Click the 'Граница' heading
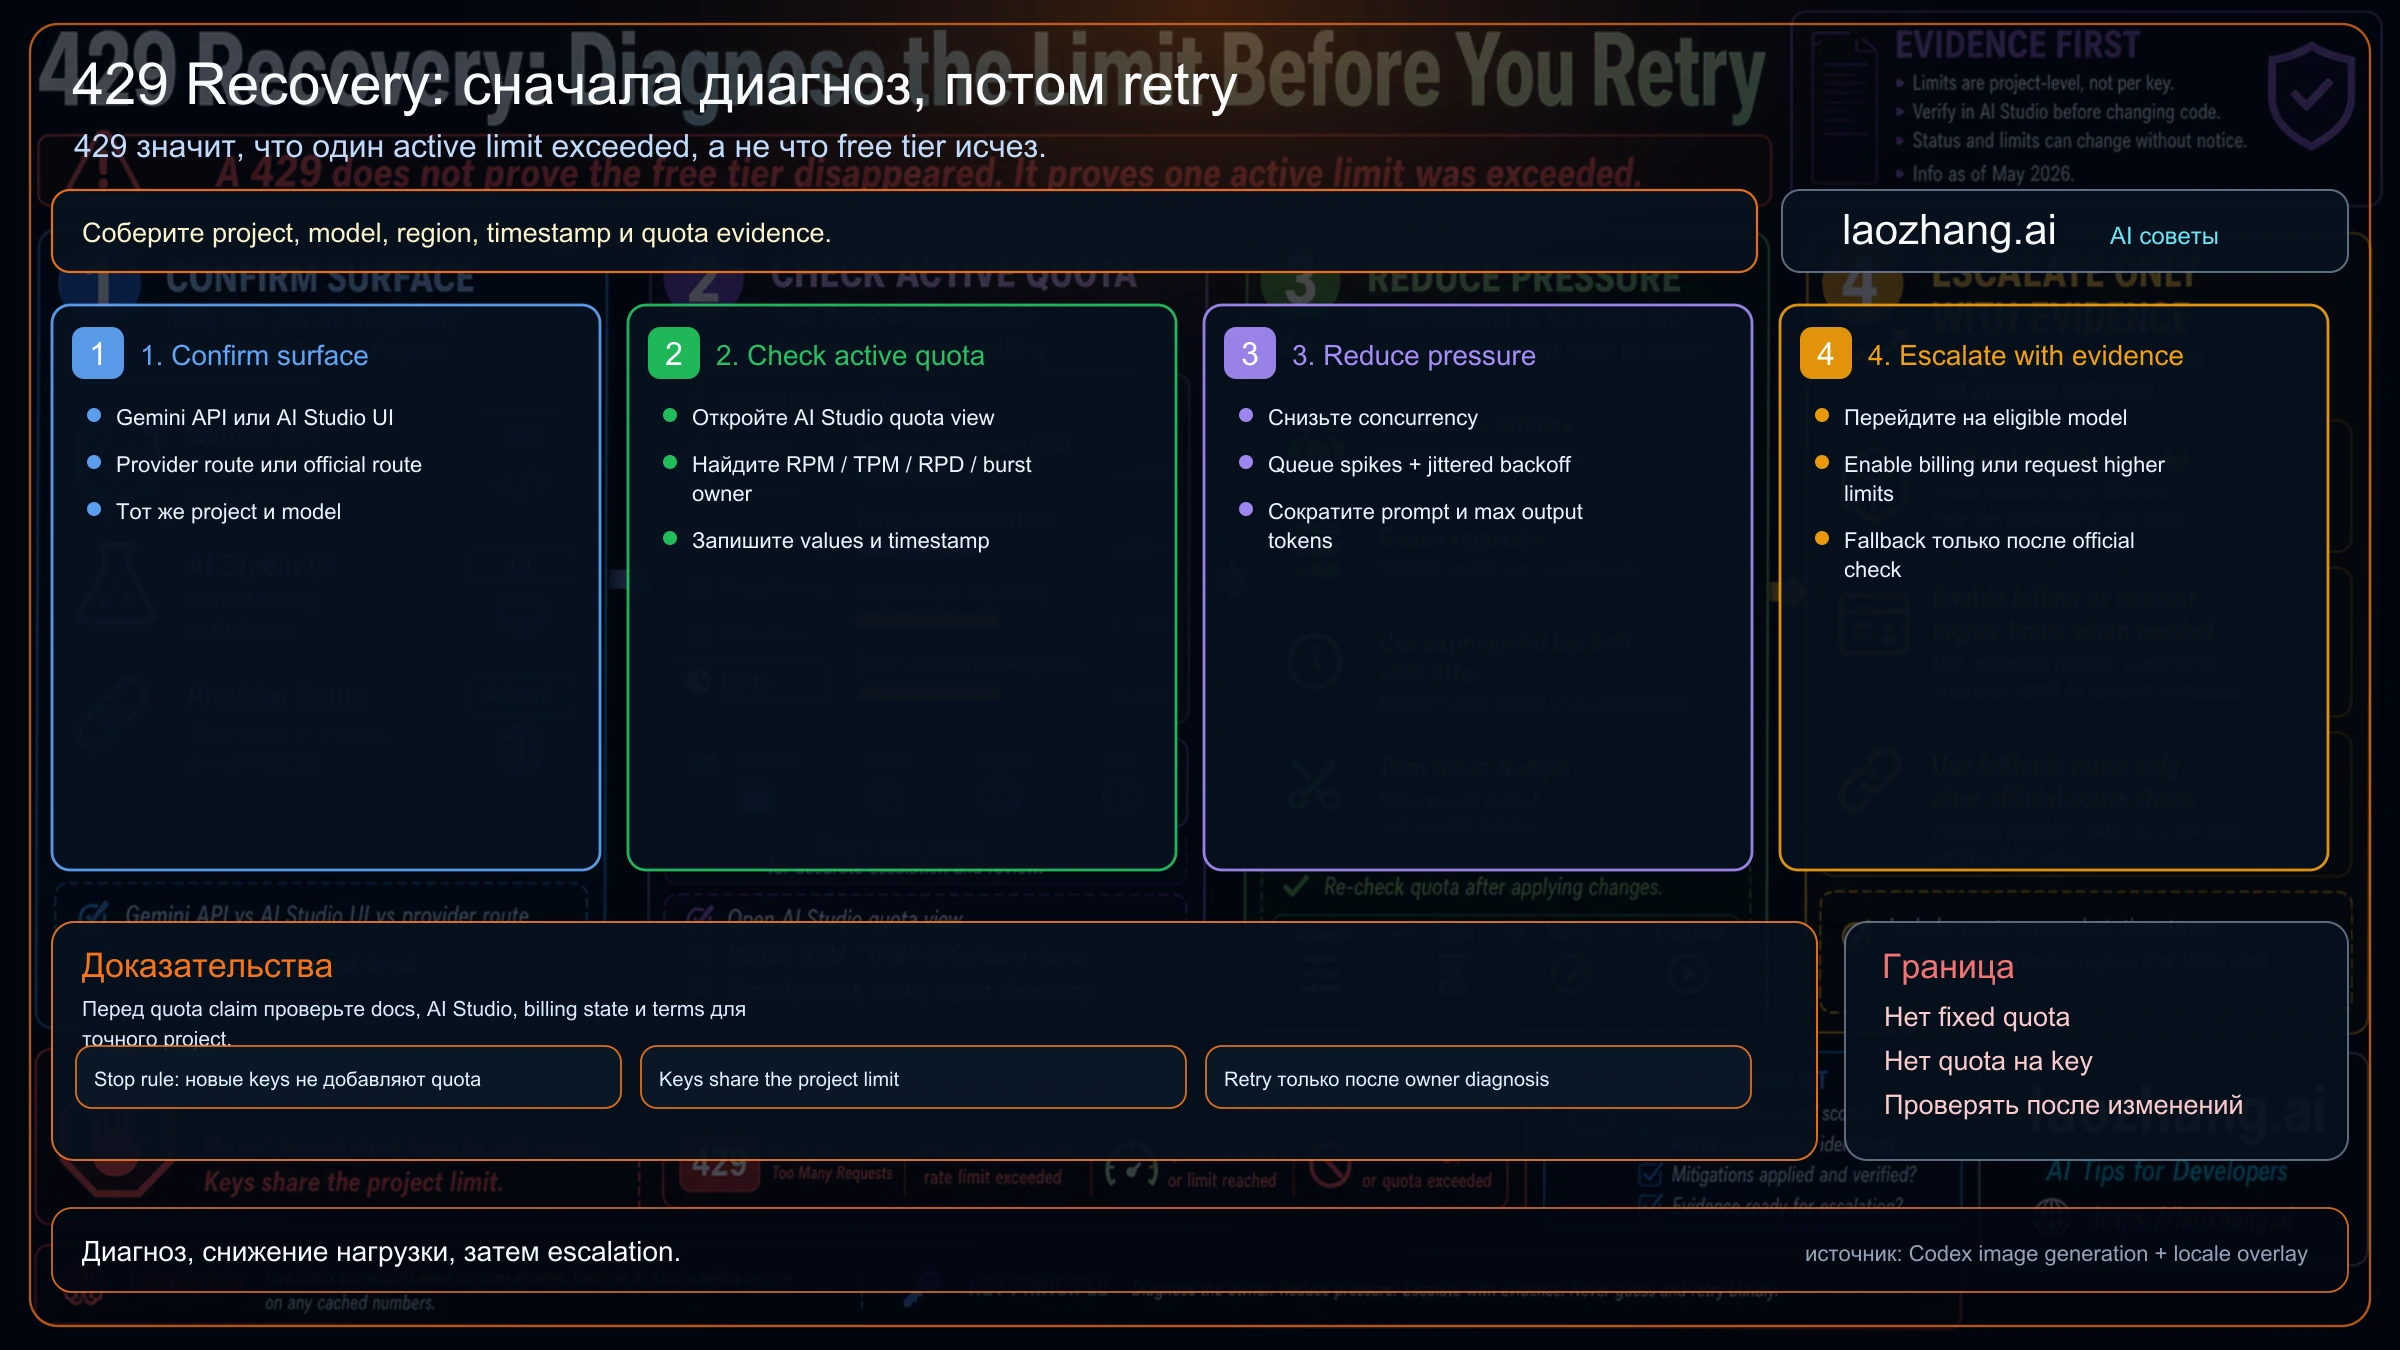Screen dimensions: 2400x1350 (x=1947, y=966)
